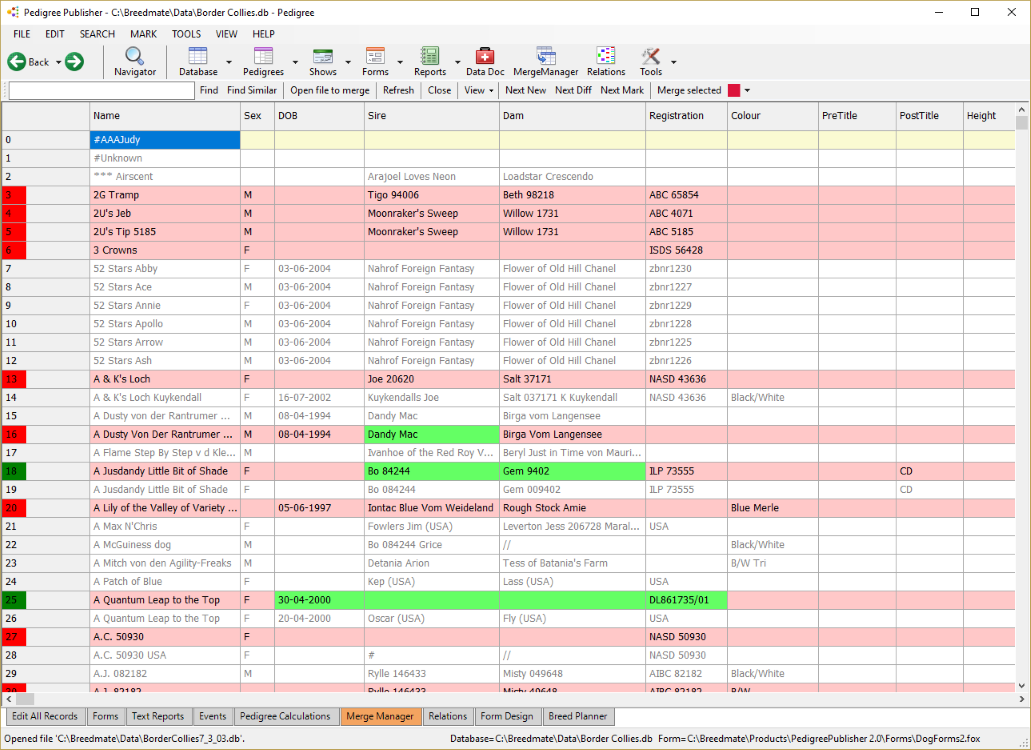This screenshot has width=1031, height=750.
Task: Expand the Tools dropdown arrow
Action: (673, 62)
